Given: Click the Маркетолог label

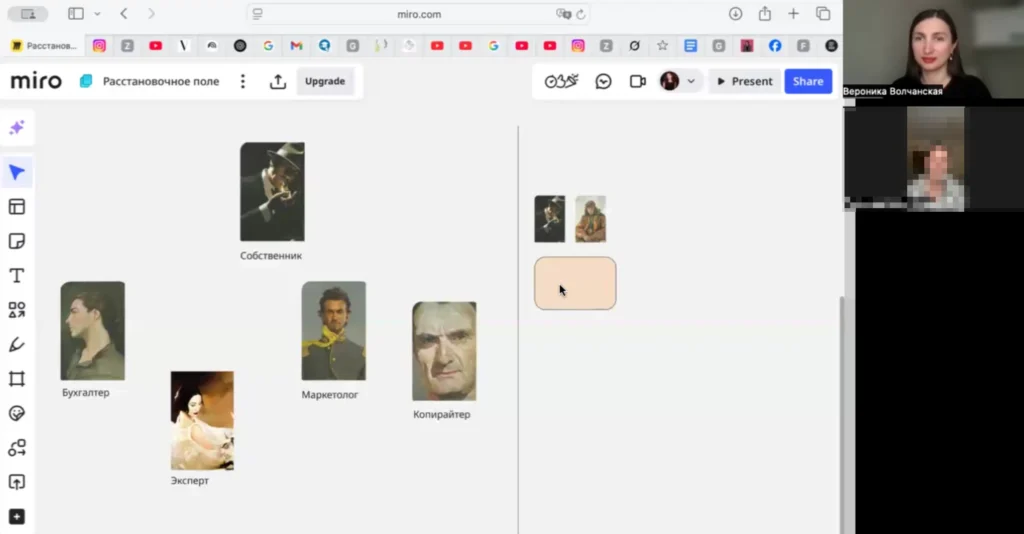Looking at the screenshot, I should (x=330, y=394).
